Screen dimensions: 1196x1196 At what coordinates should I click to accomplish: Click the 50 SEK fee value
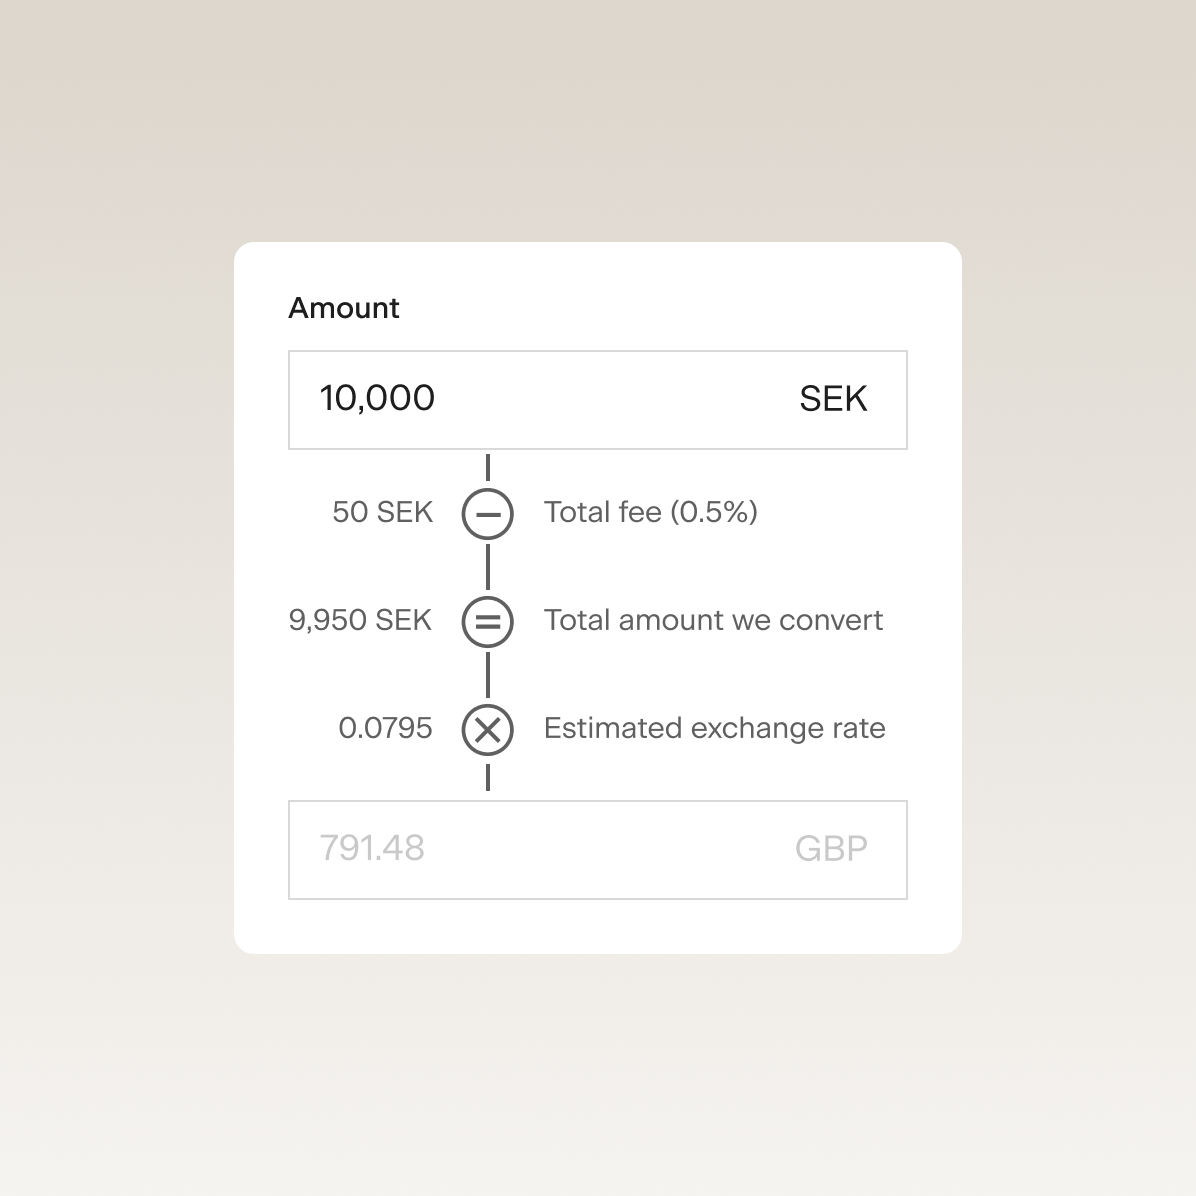click(382, 512)
